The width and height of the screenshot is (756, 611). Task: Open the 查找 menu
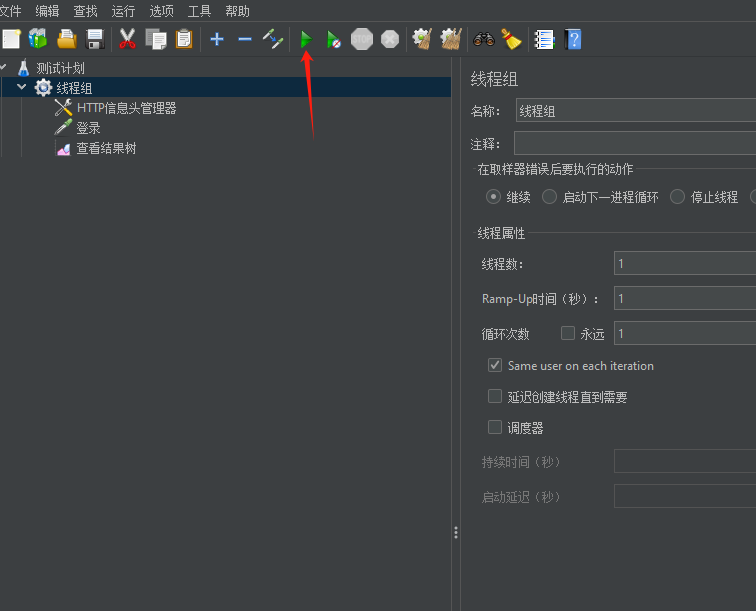(x=85, y=11)
